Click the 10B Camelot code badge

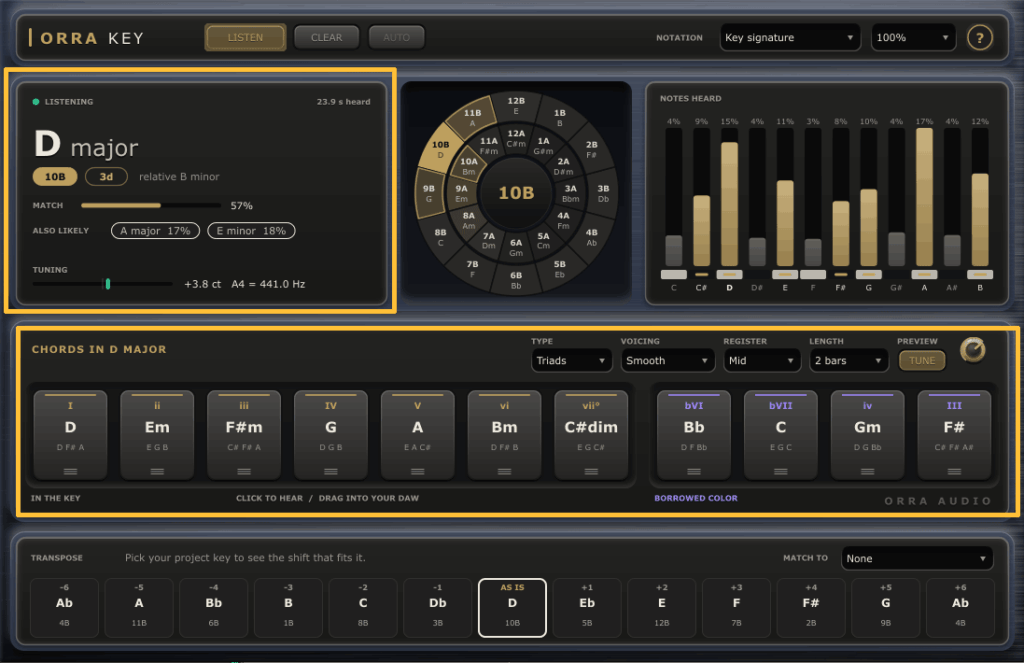55,176
